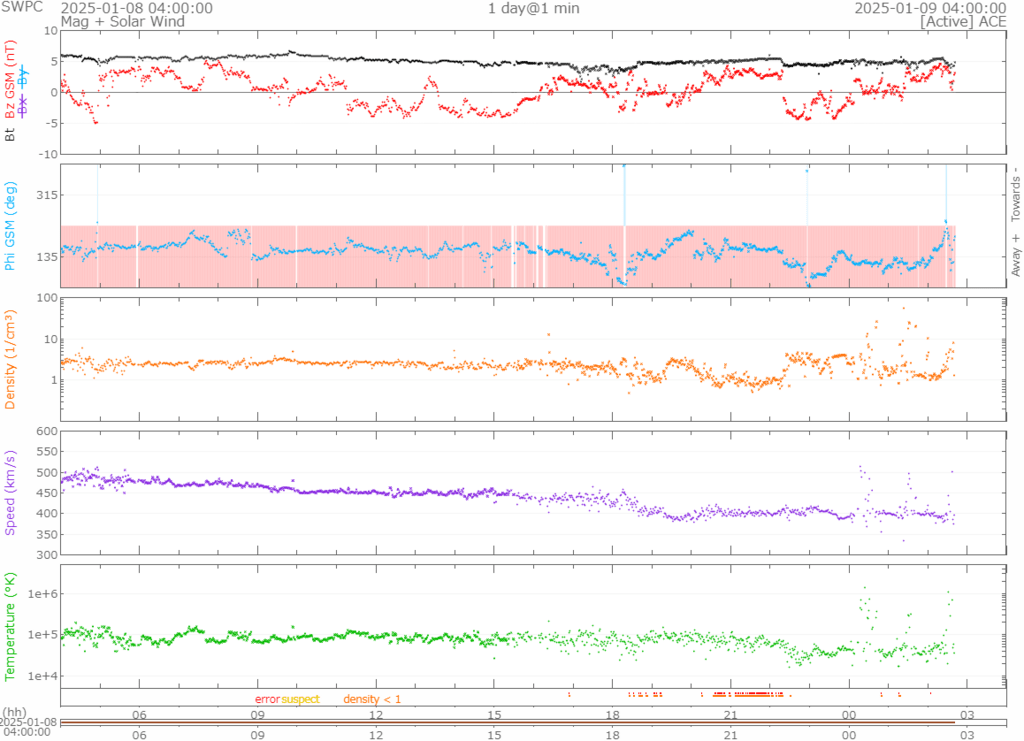Image resolution: width=1024 pixels, height=741 pixels.
Task: Click the 1e+4 tick on the Temperature axis
Action: point(42,676)
